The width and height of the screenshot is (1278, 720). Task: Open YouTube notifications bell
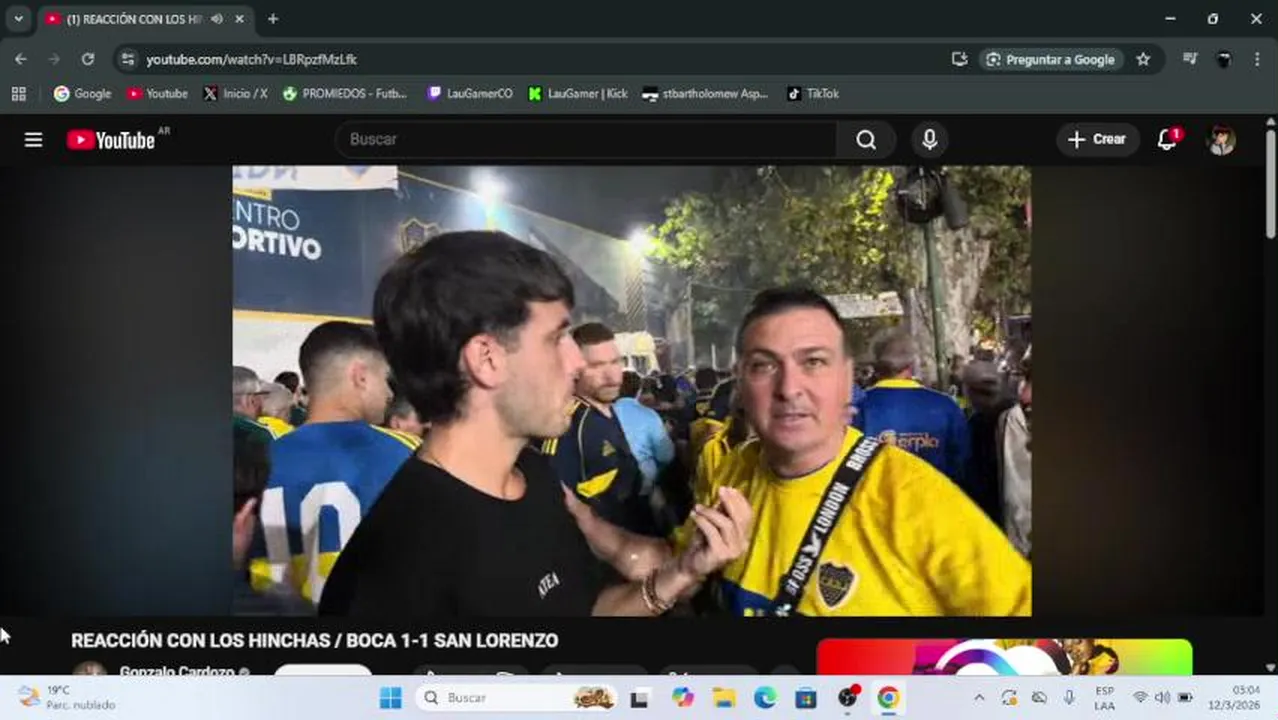1167,140
